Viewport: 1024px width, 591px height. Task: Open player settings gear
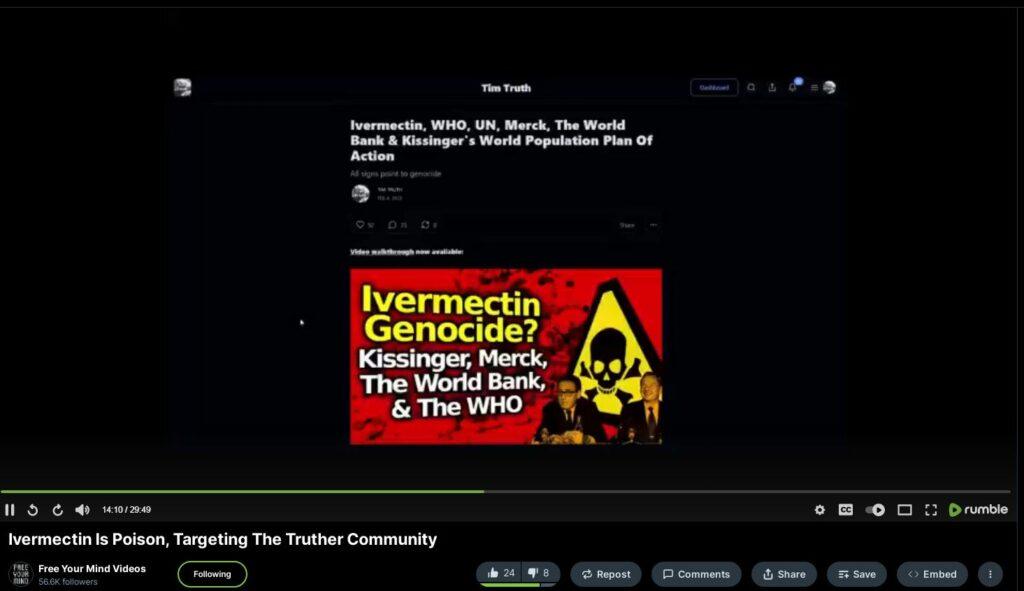coord(820,510)
